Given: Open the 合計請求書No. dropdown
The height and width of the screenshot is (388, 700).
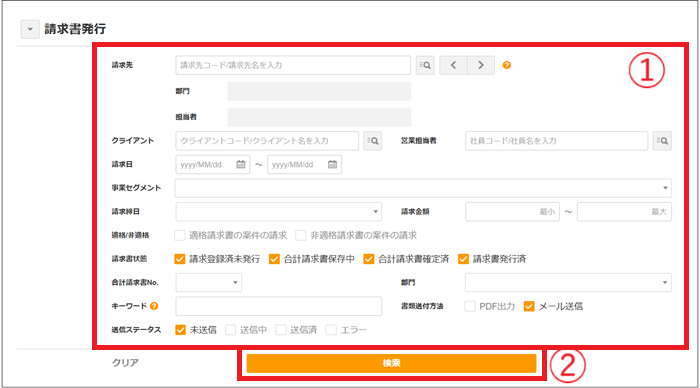Looking at the screenshot, I should 208,283.
